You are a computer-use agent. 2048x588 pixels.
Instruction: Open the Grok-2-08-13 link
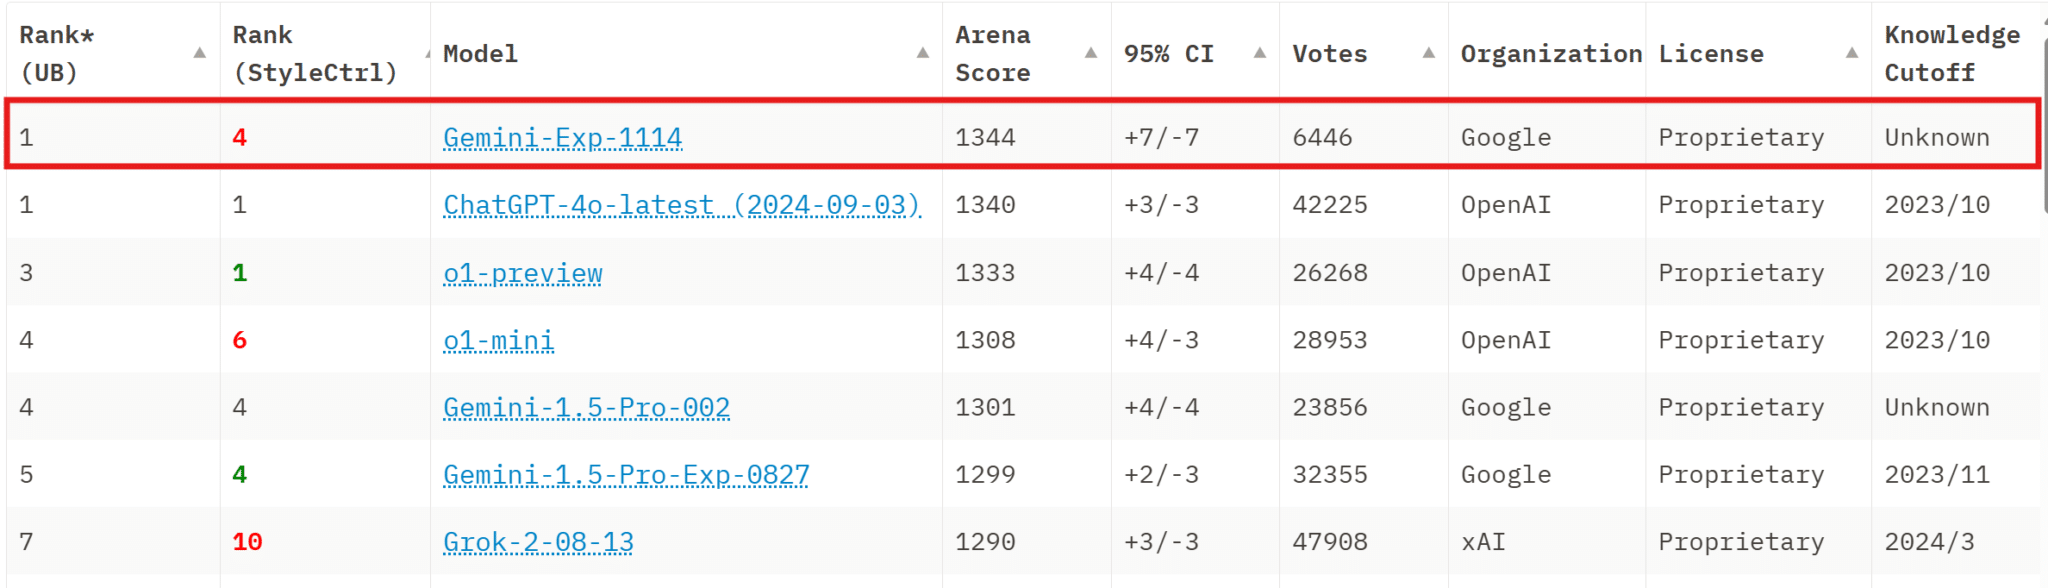coord(538,542)
